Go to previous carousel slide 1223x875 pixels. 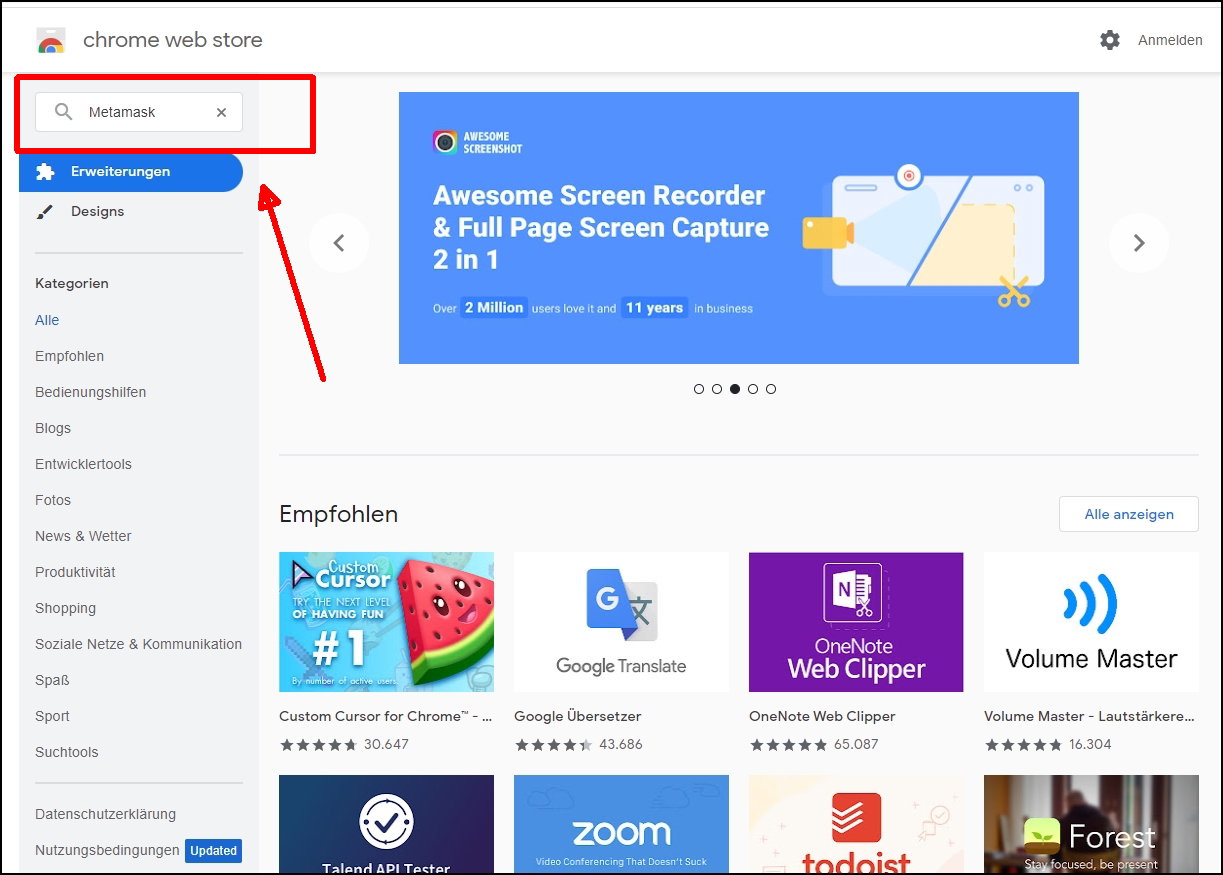(339, 243)
